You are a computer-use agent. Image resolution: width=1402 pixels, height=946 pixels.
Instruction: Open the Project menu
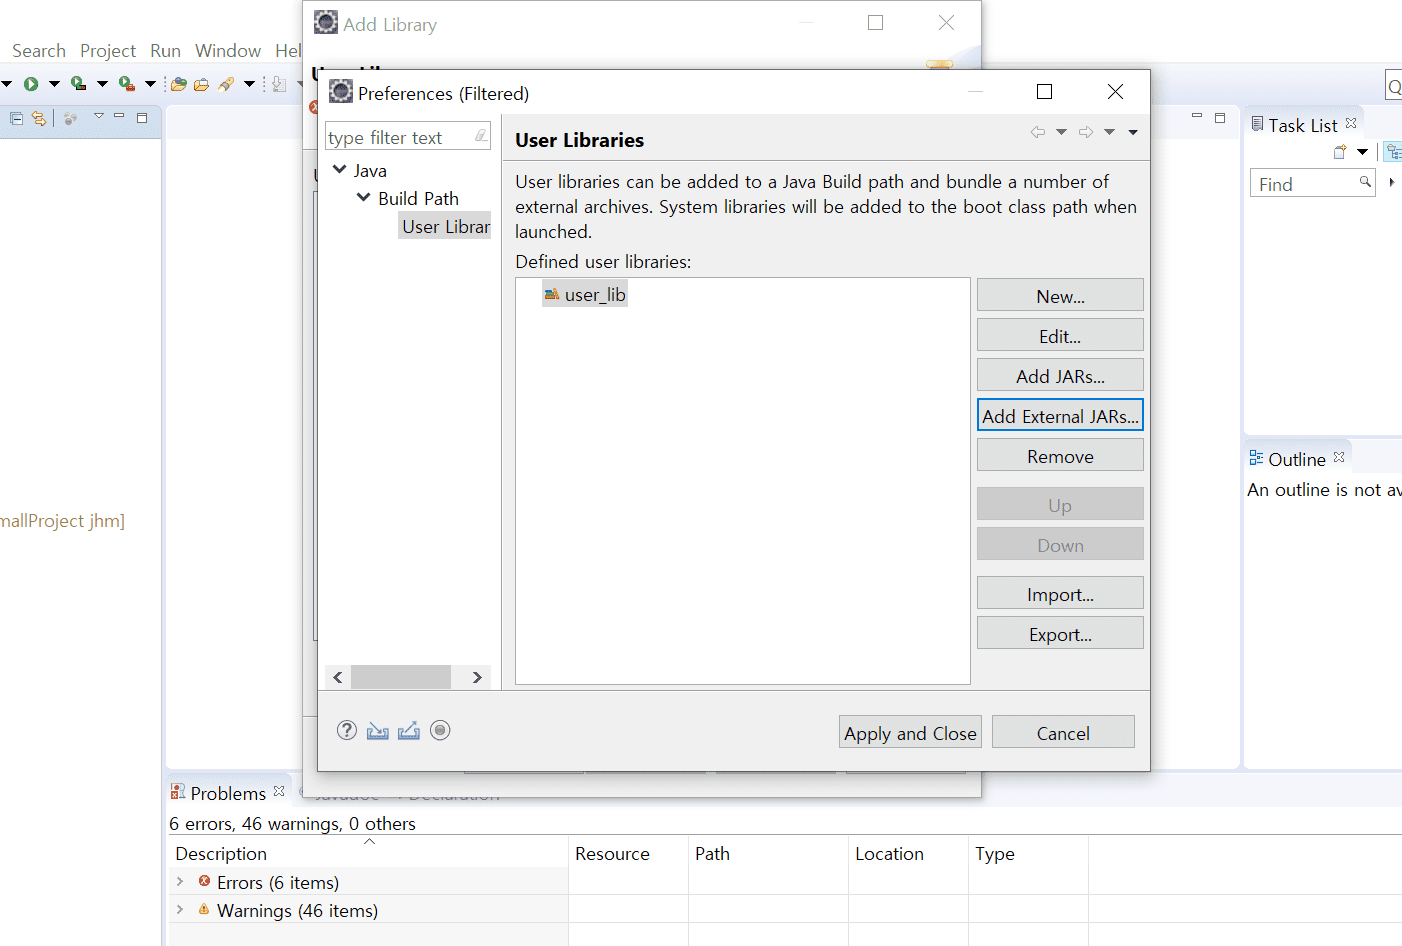[108, 51]
